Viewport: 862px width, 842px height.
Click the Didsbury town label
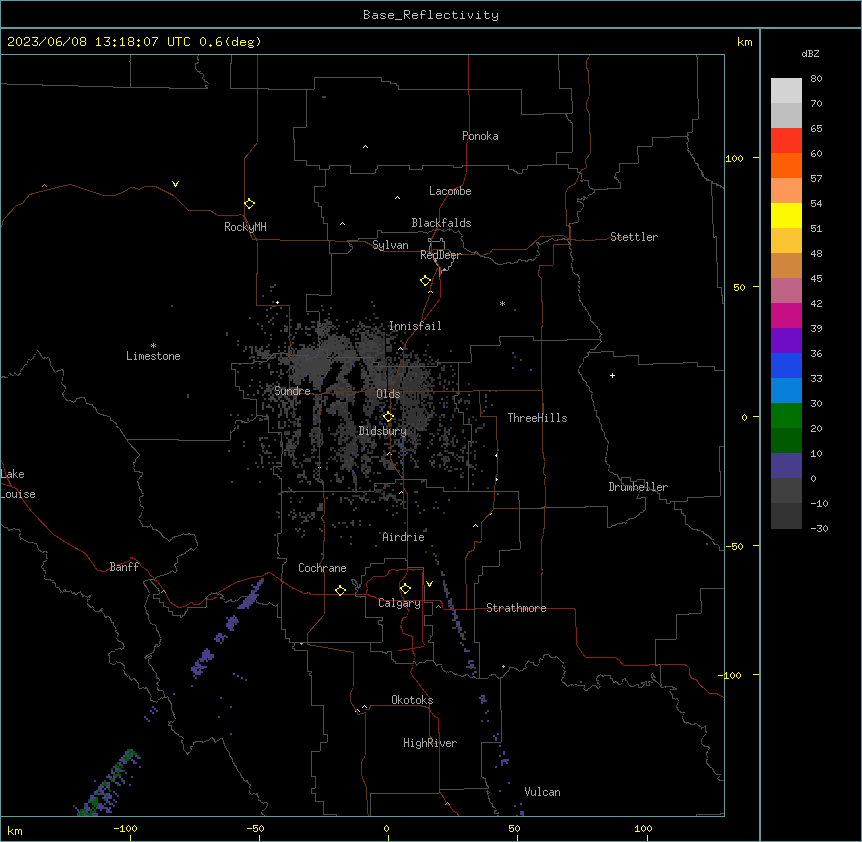pos(383,431)
